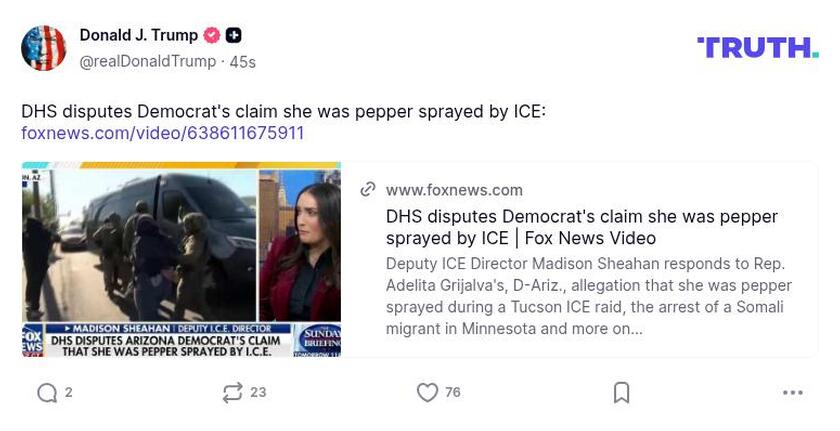
Task: Open the reply comment bubble icon
Action: tap(47, 393)
